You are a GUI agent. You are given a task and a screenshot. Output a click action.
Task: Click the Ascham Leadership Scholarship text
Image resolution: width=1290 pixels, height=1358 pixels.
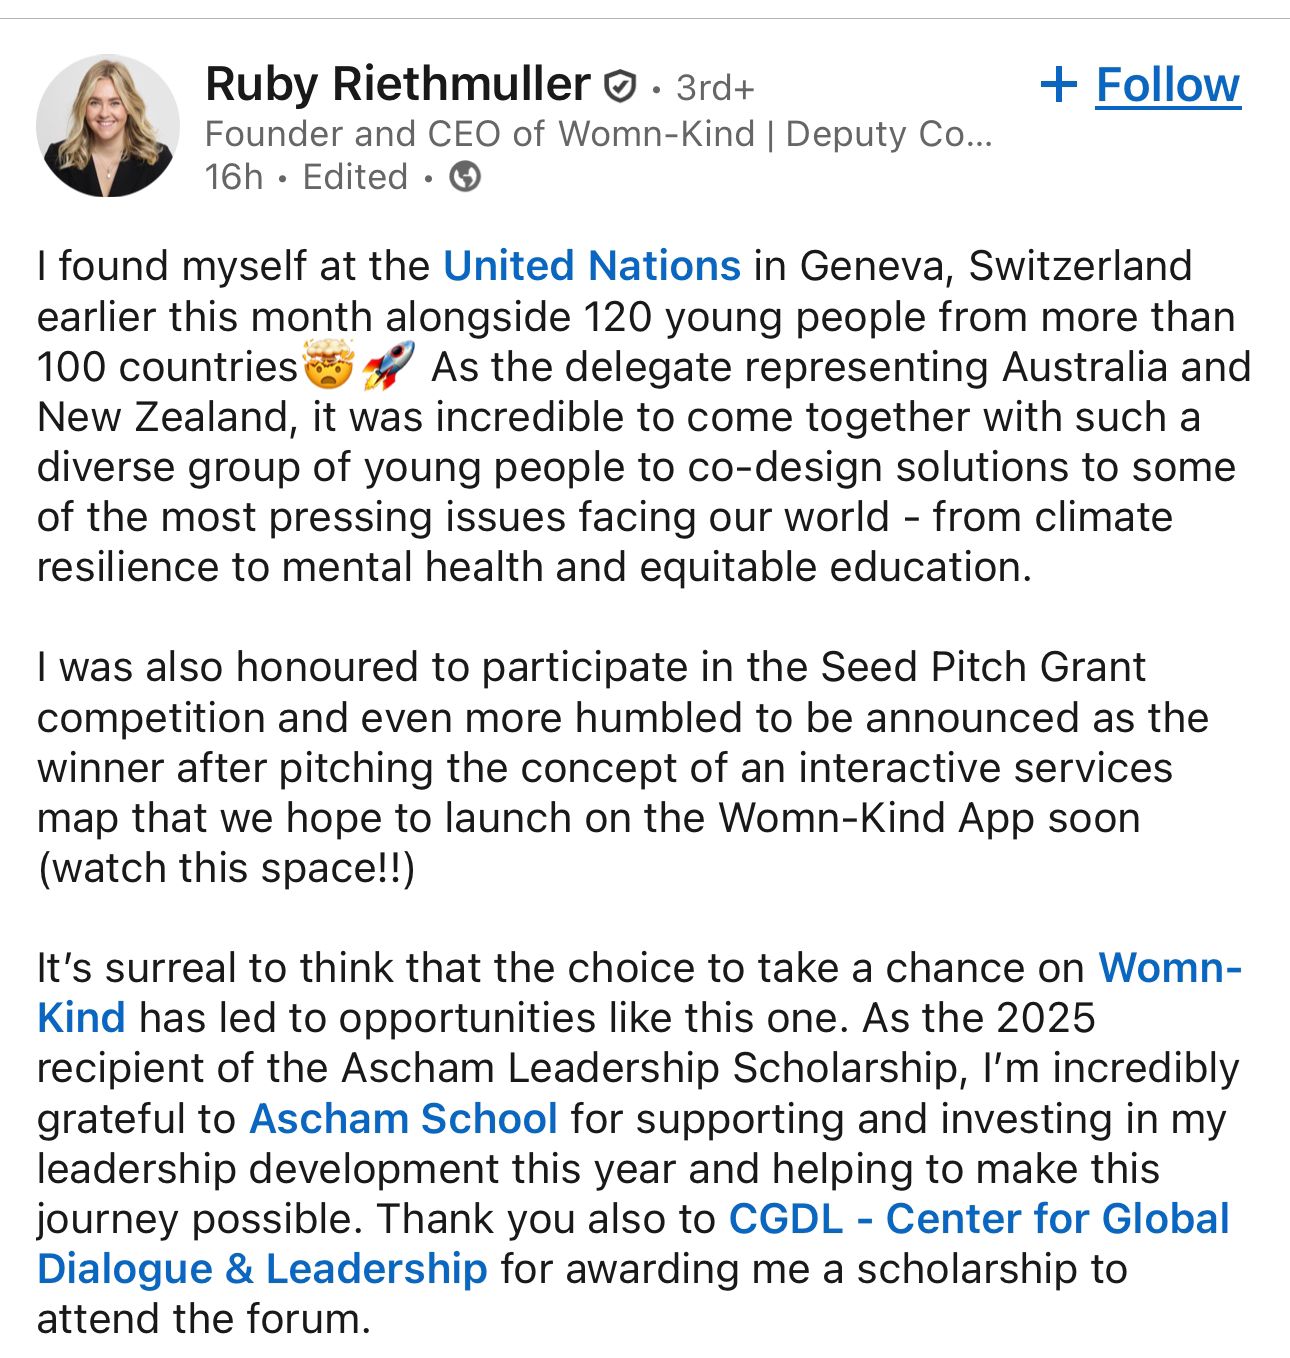coord(650,1068)
